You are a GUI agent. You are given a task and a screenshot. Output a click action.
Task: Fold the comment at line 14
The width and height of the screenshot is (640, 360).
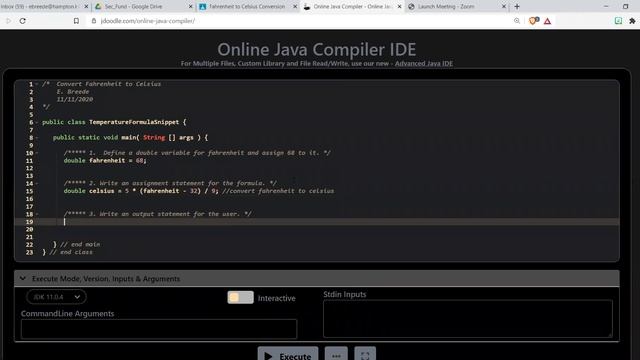[37, 183]
